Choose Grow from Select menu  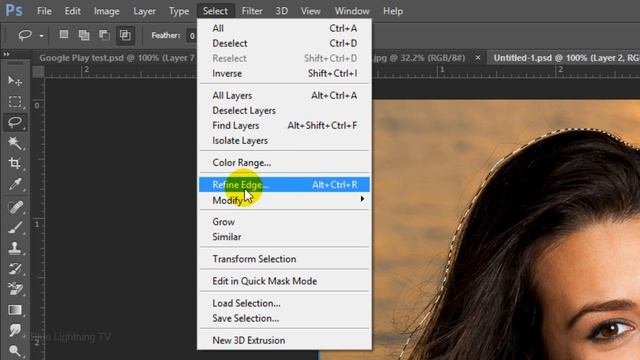point(284,222)
